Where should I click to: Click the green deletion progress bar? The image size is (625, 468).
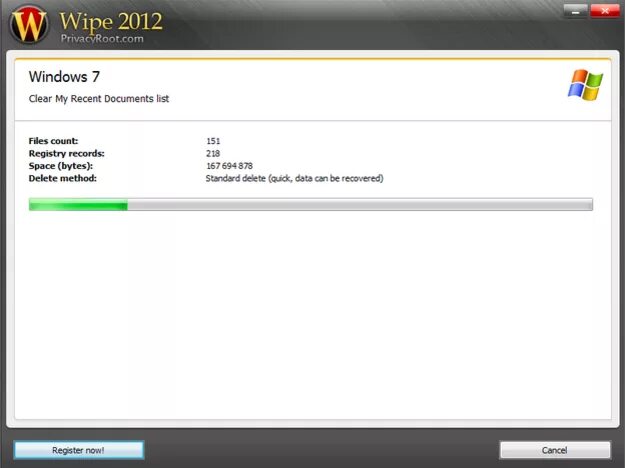pos(311,205)
